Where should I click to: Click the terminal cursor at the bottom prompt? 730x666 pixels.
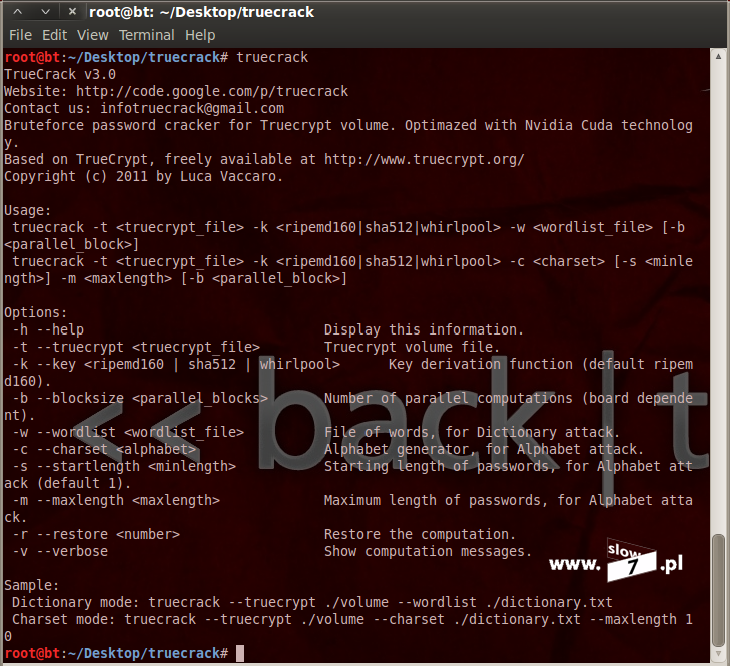click(240, 653)
